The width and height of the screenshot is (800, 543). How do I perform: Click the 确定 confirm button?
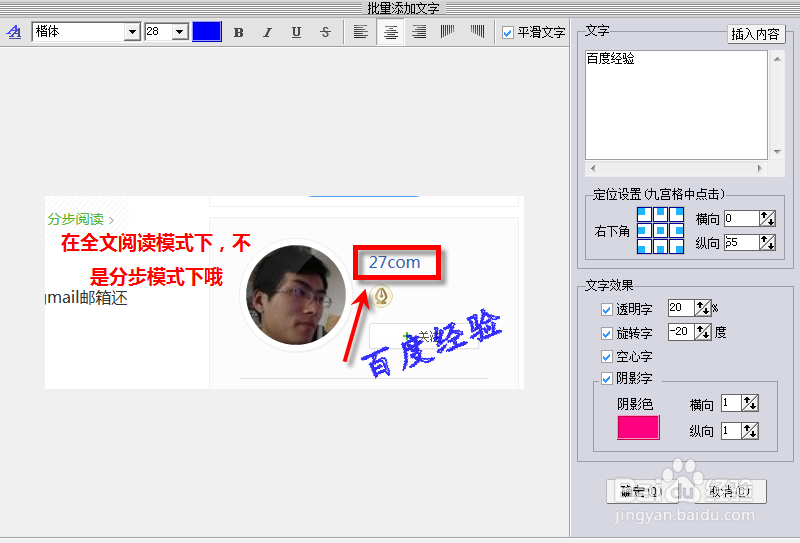tap(642, 491)
